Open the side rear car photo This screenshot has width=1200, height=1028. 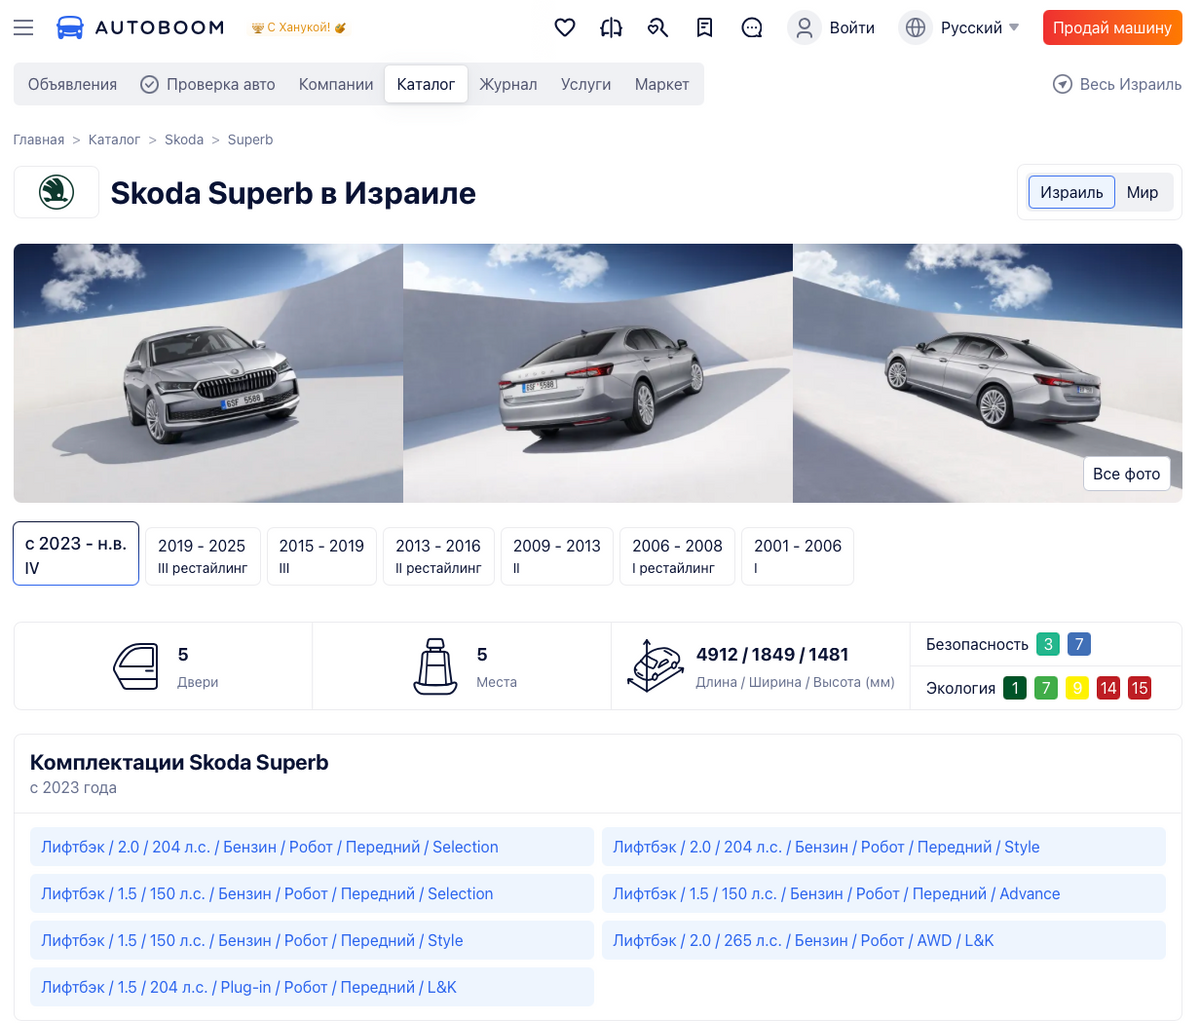point(988,373)
